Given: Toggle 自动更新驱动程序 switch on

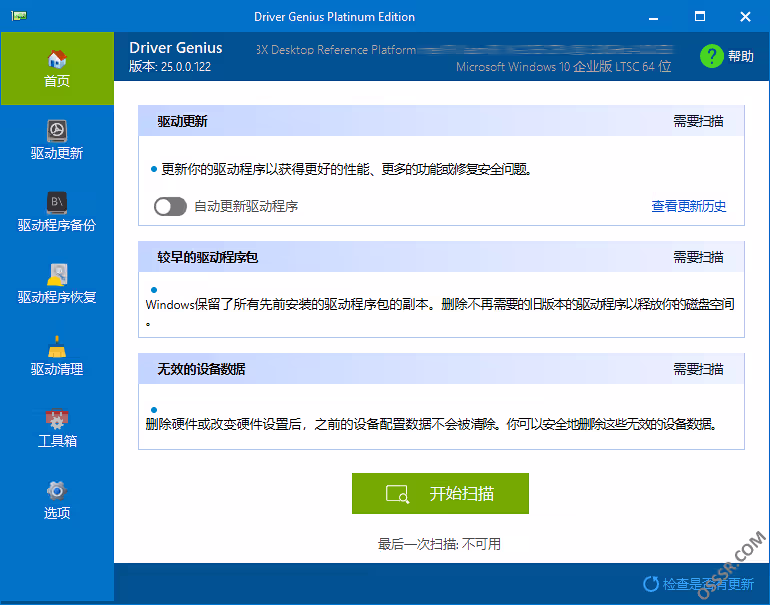Looking at the screenshot, I should 170,206.
